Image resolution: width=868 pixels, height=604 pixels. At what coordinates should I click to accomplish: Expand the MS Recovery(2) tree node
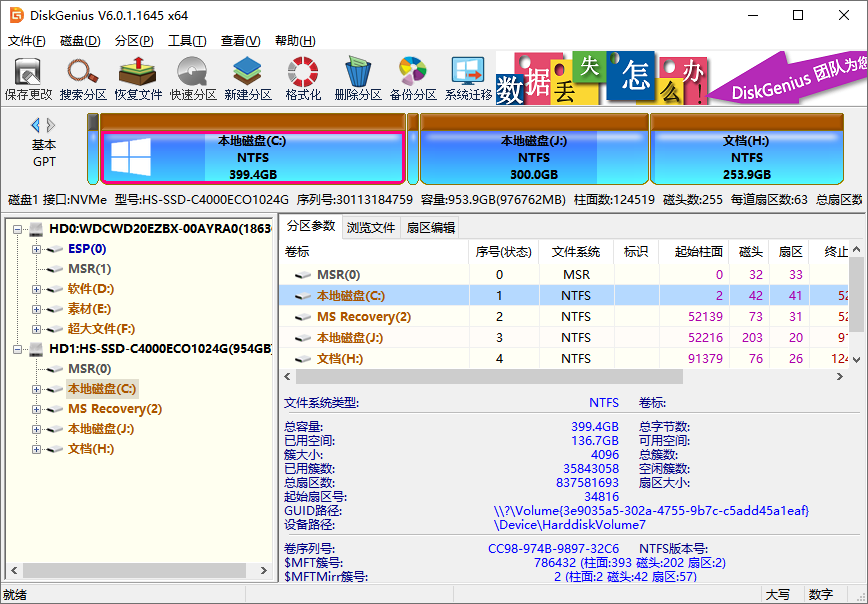pyautogui.click(x=36, y=409)
